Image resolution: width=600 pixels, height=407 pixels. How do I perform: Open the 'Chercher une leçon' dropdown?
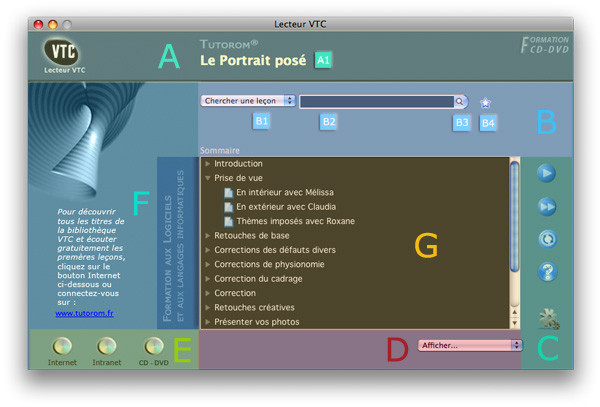tap(248, 101)
